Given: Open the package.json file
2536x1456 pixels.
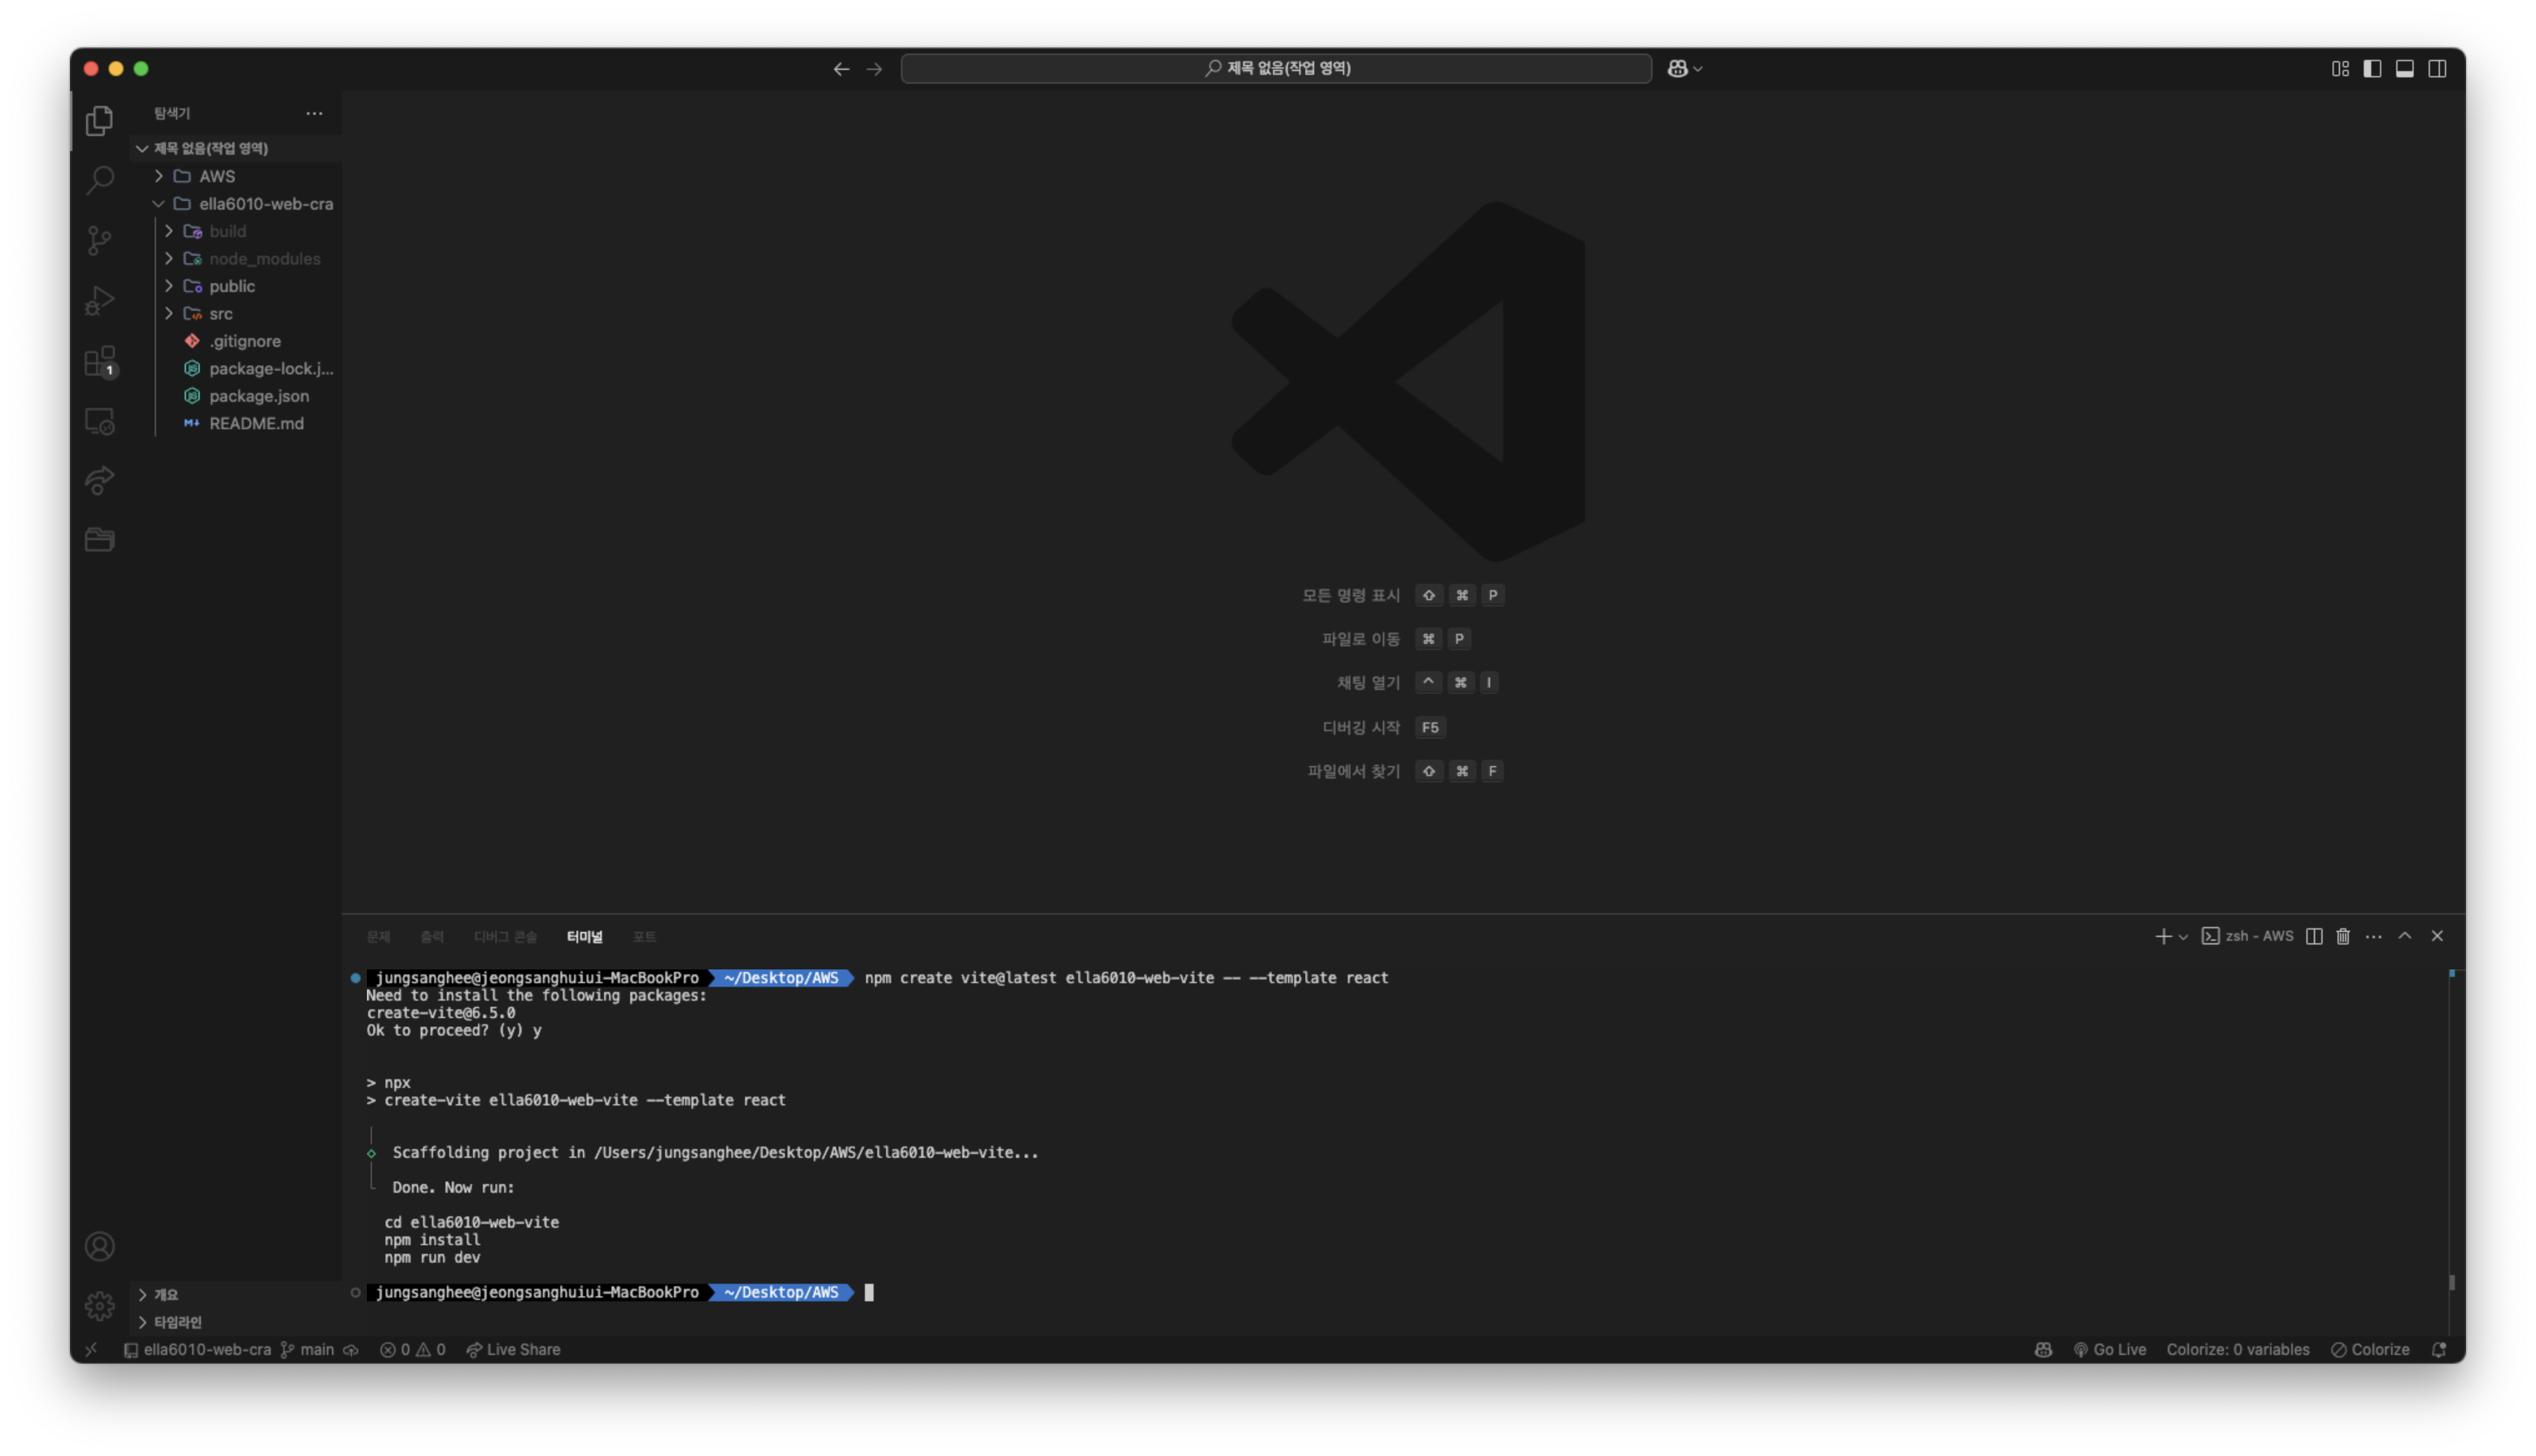Looking at the screenshot, I should click(236, 396).
